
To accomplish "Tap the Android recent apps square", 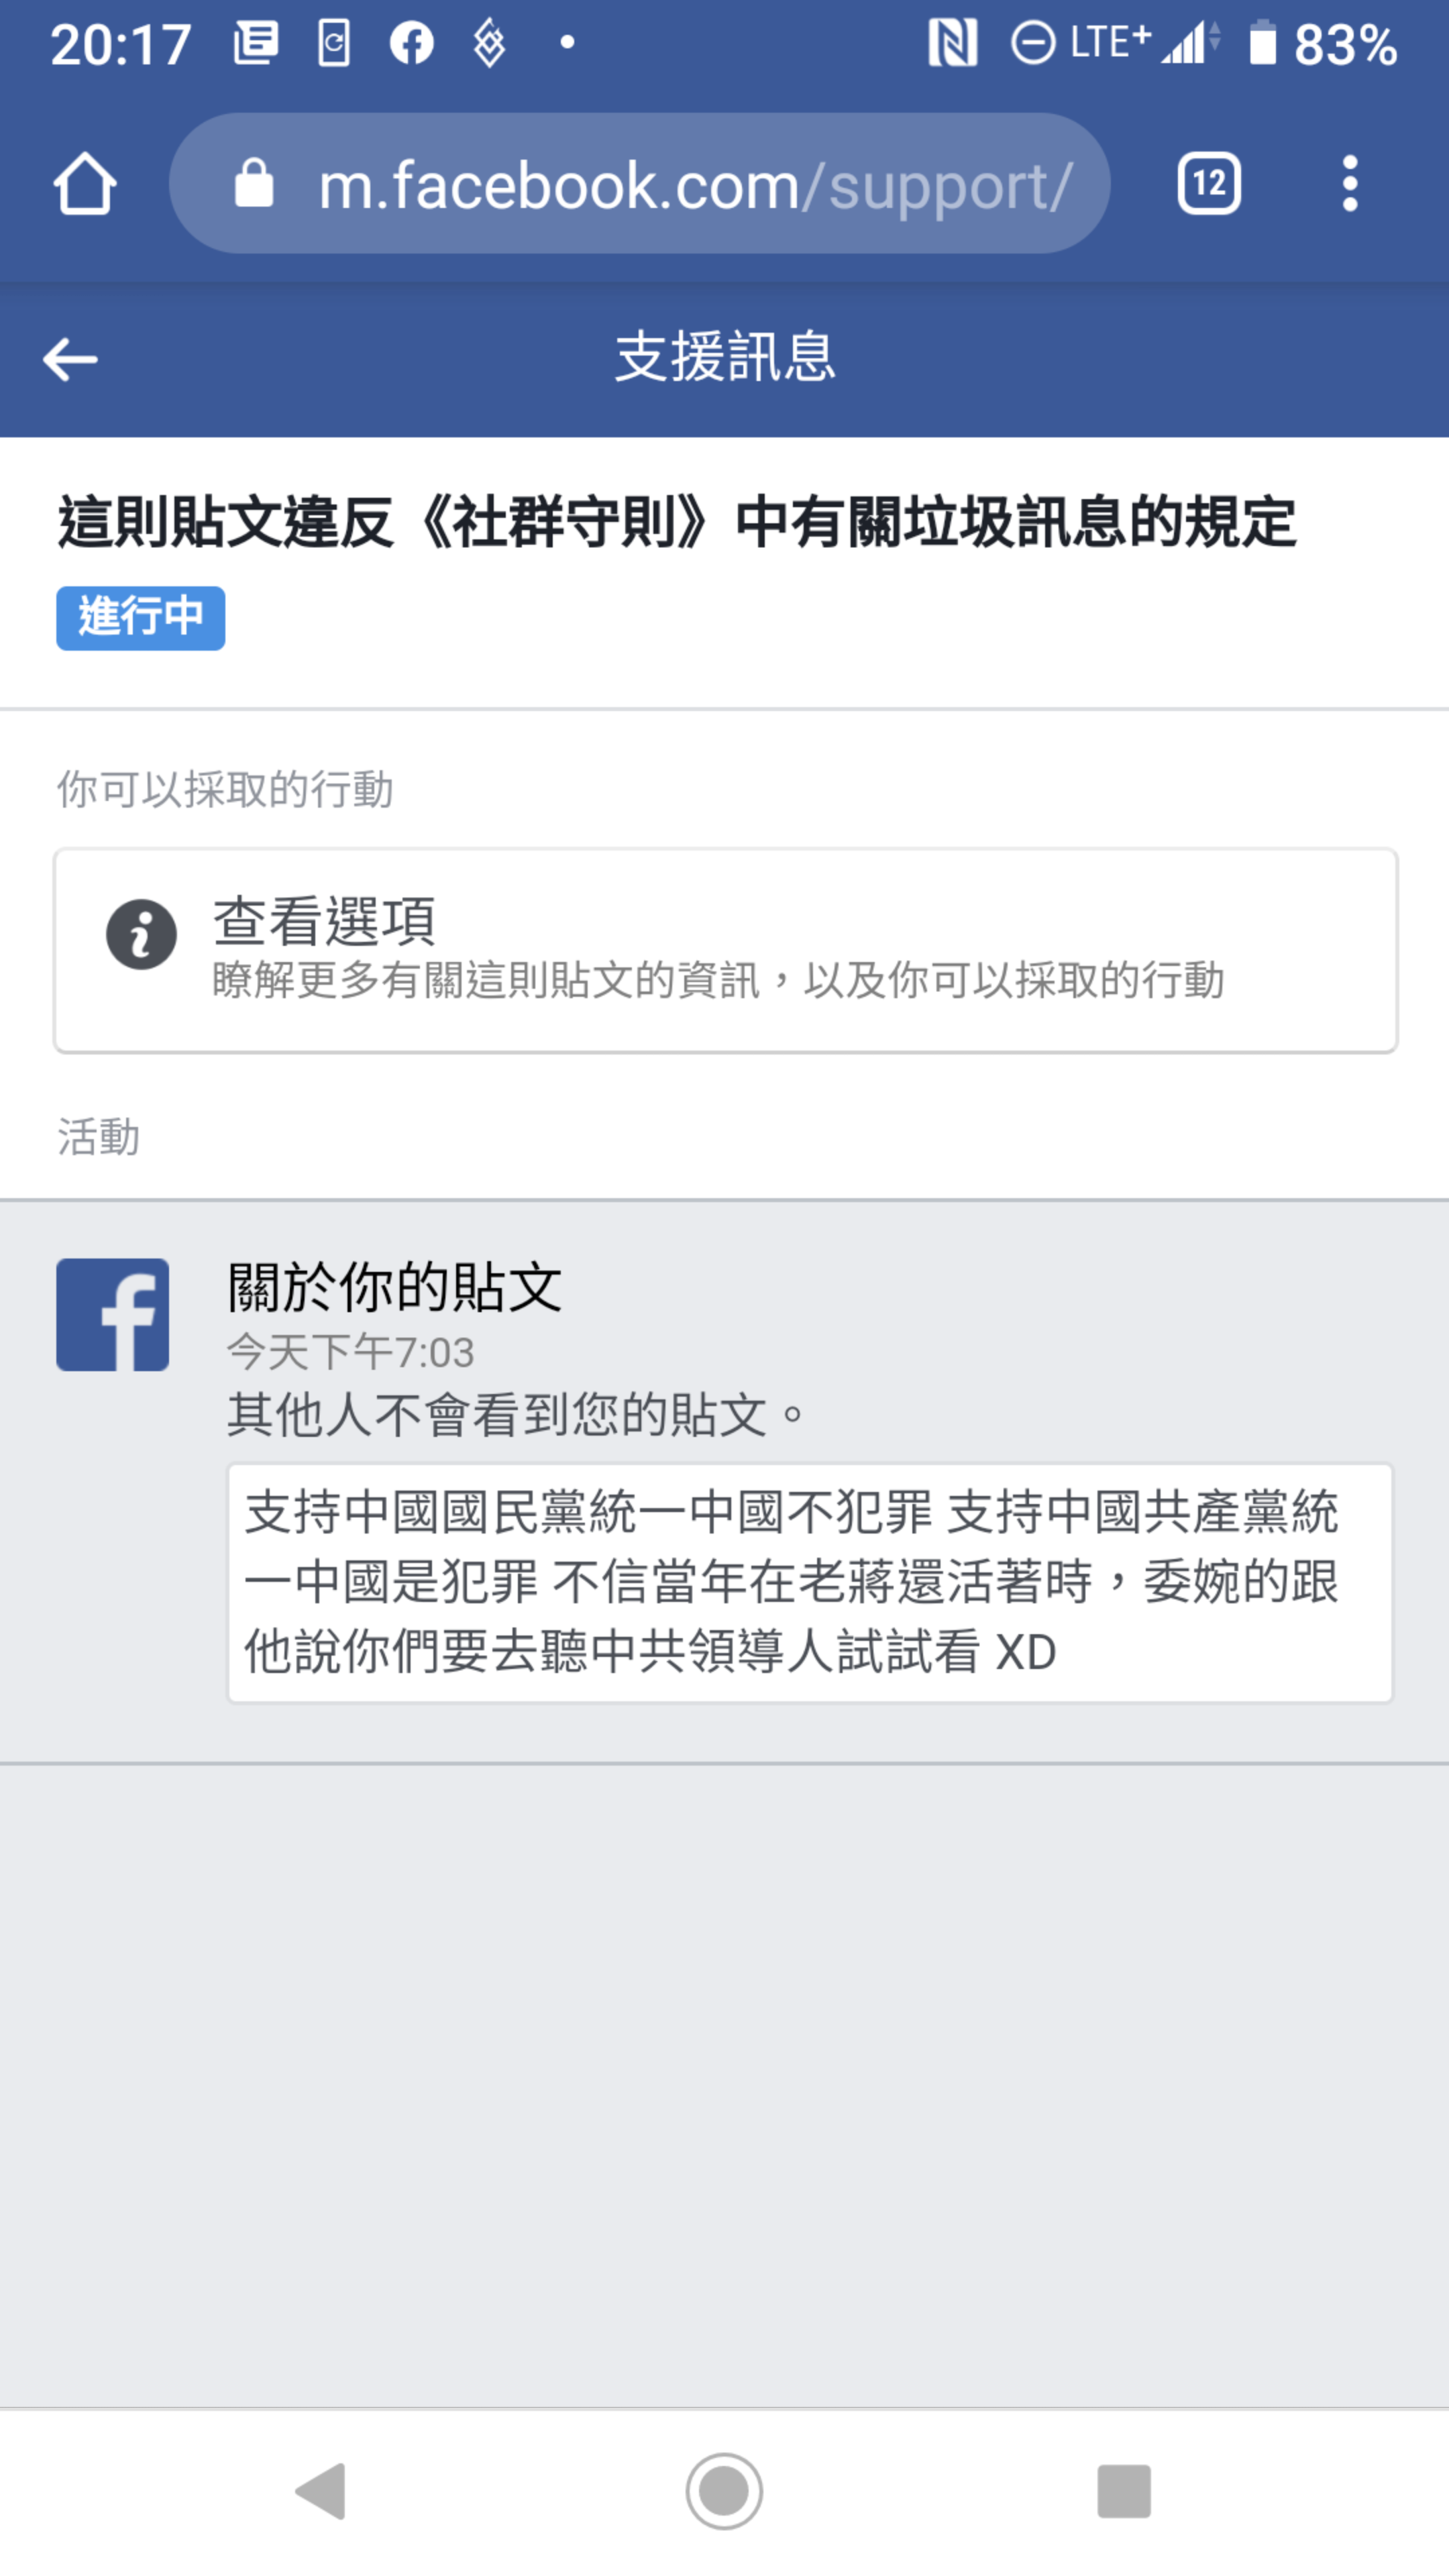I will (1124, 2491).
